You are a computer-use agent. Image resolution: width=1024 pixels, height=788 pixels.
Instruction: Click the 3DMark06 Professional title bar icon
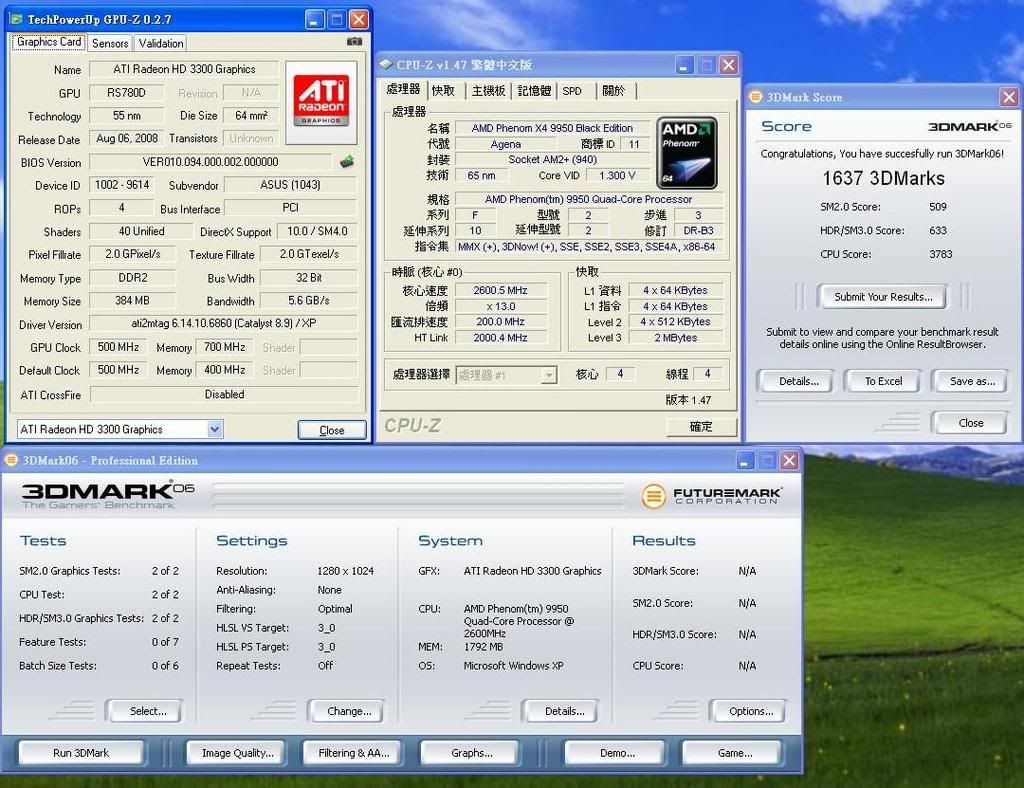point(11,460)
